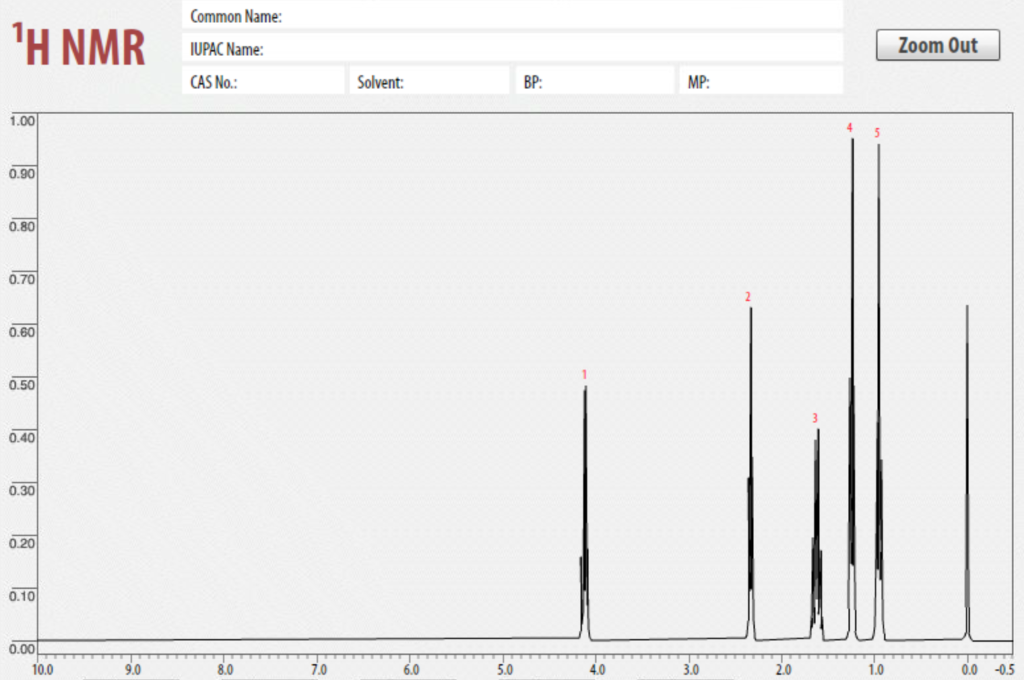Select peak label 1 near 4.1 ppm

(585, 374)
